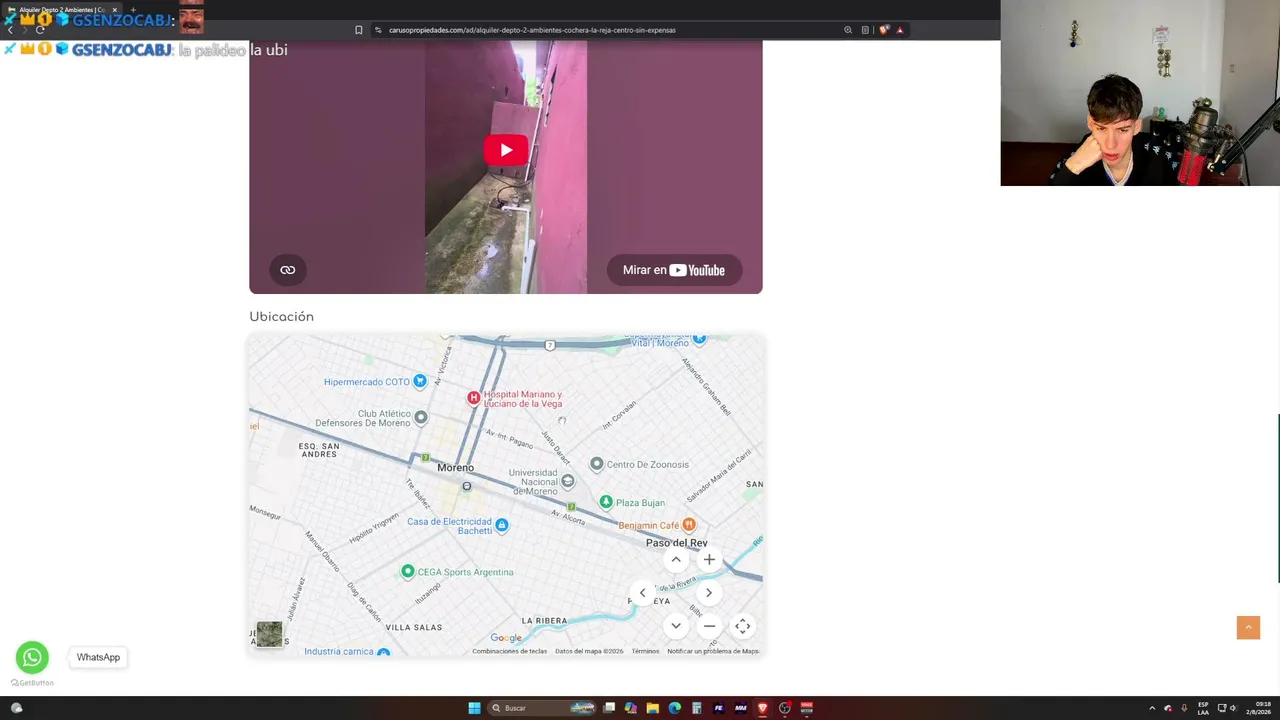Image resolution: width=1280 pixels, height=720 pixels.
Task: Switch map to satellite imagery thumbnail
Action: 269,634
